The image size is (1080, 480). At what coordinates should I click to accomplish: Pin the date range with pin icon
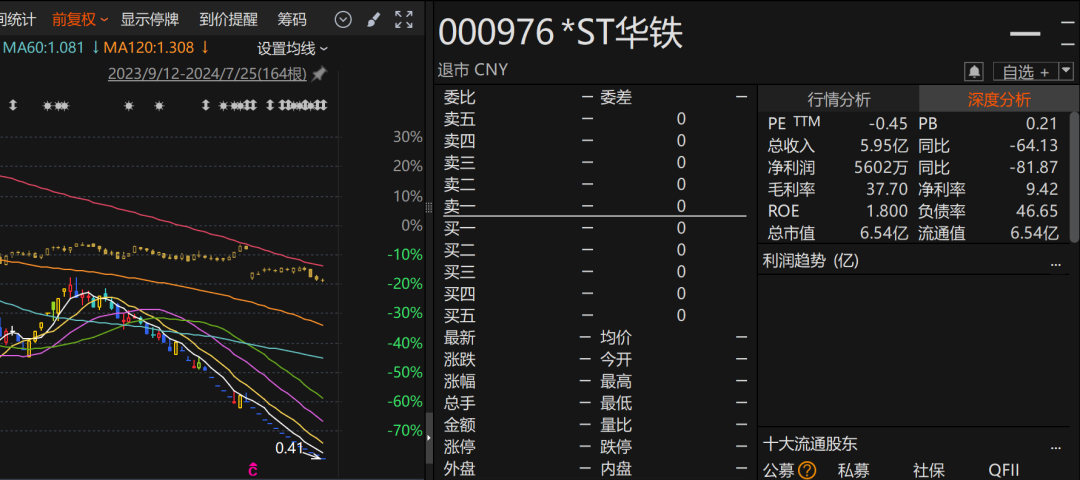tap(319, 74)
